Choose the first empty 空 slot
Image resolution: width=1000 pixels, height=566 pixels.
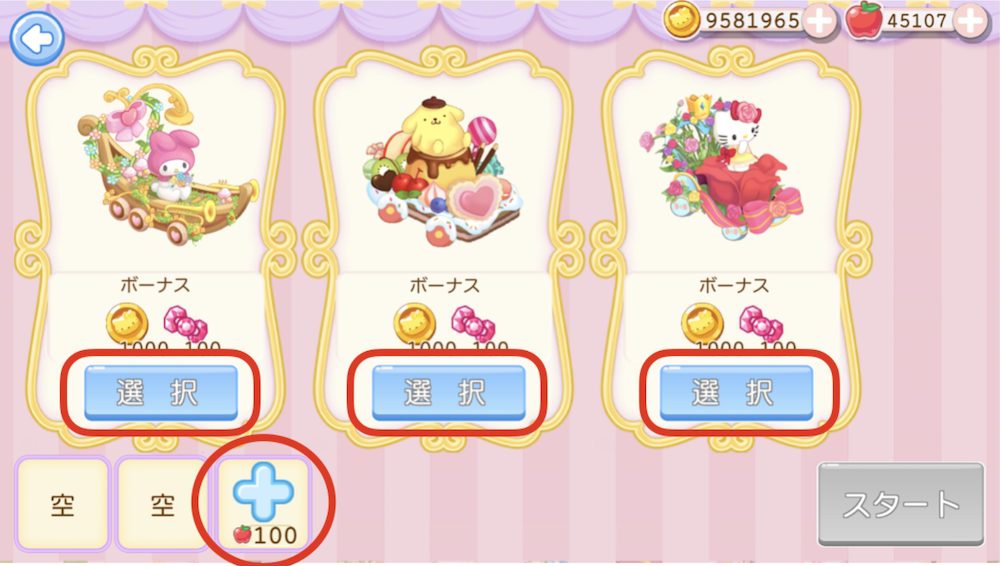62,504
